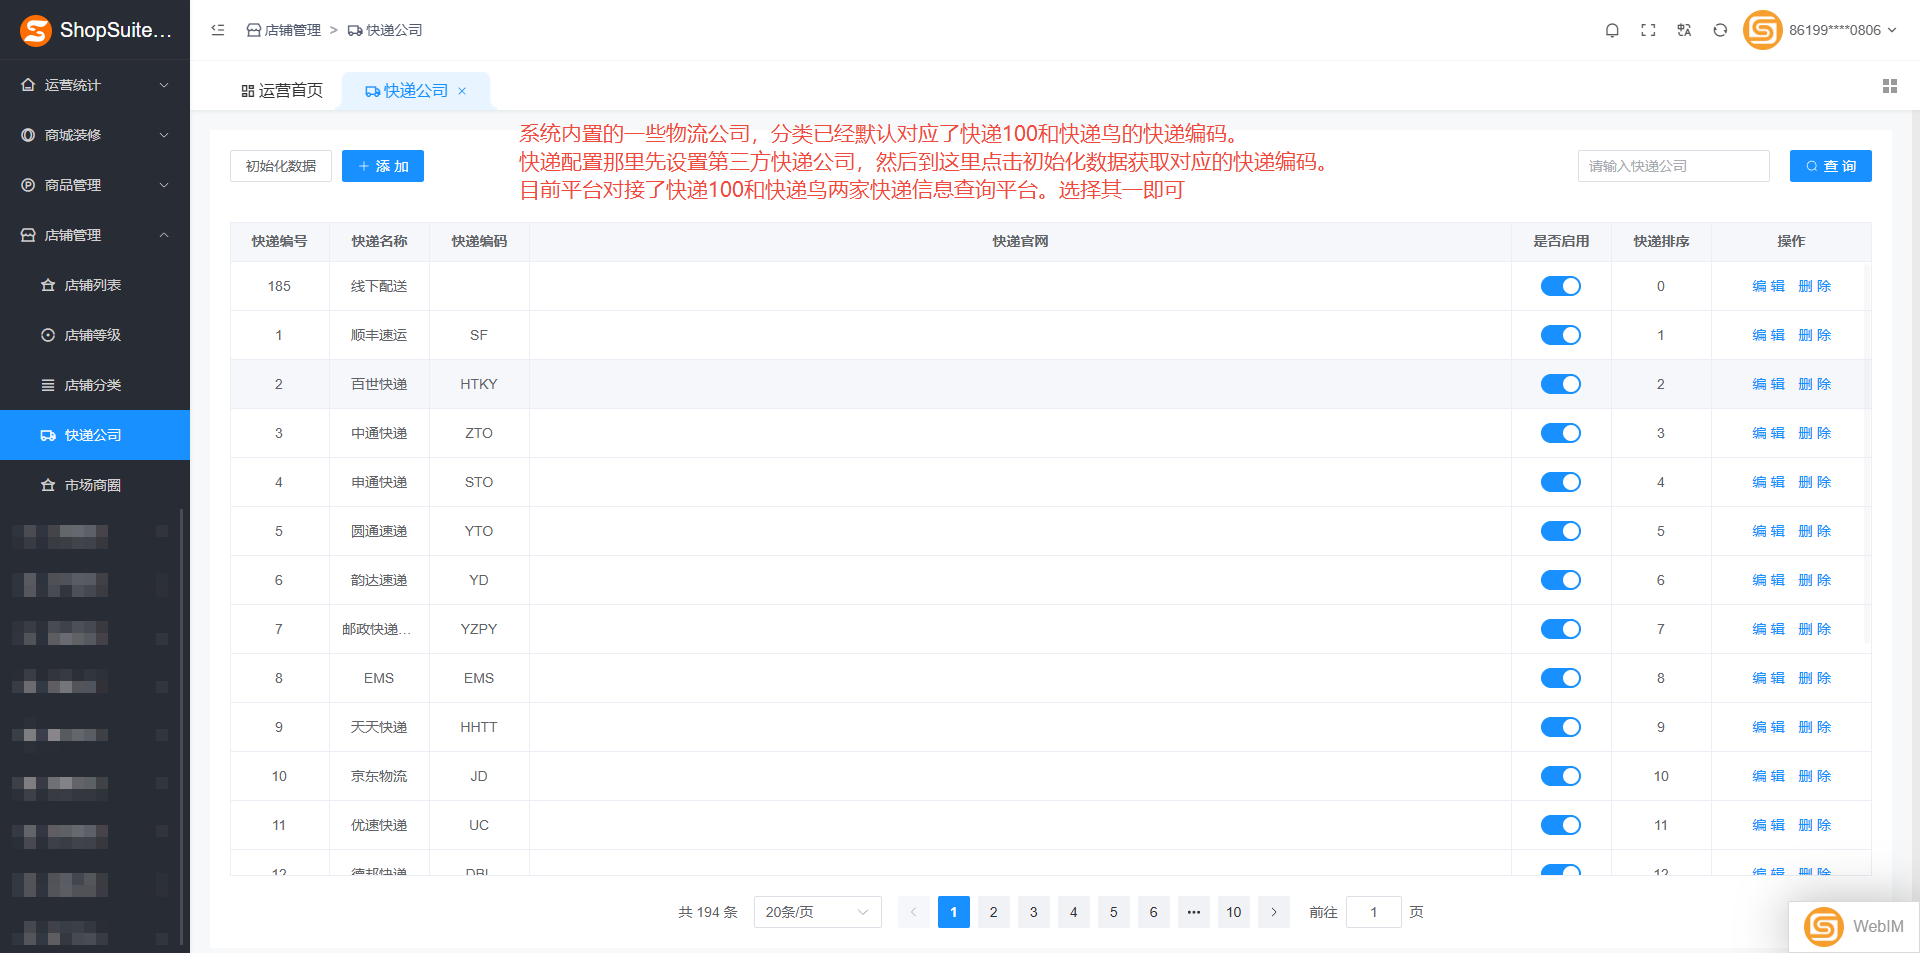The image size is (1920, 953).
Task: Open 店铺列表 in the sidebar
Action: pyautogui.click(x=92, y=285)
